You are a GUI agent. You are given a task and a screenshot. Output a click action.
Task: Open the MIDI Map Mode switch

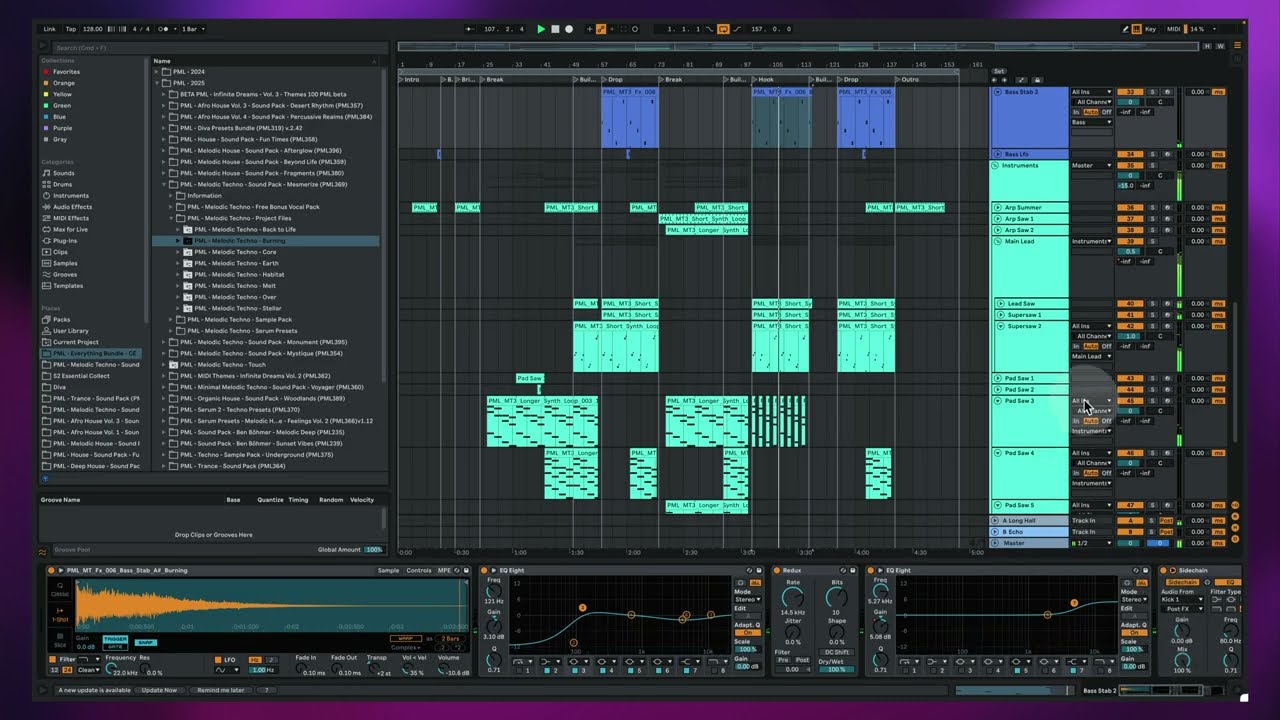click(x=1174, y=29)
